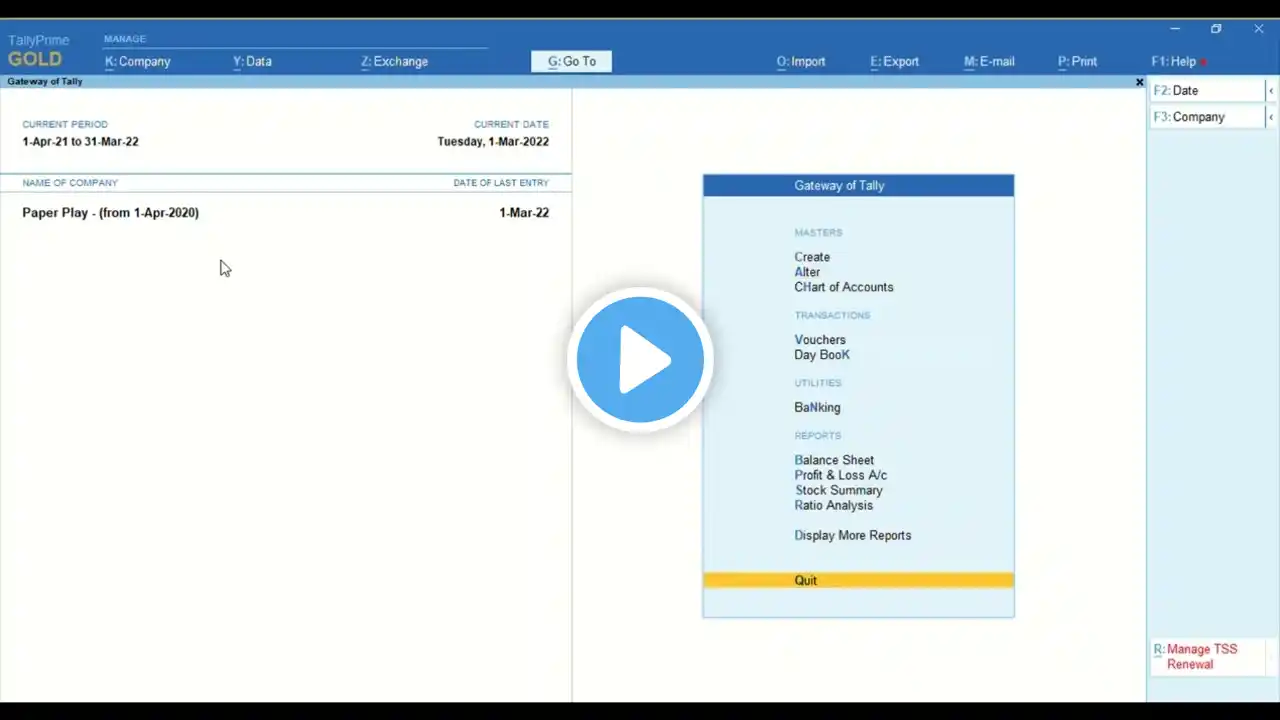The width and height of the screenshot is (1280, 720).
Task: Open the Y: Data menu
Action: point(252,61)
